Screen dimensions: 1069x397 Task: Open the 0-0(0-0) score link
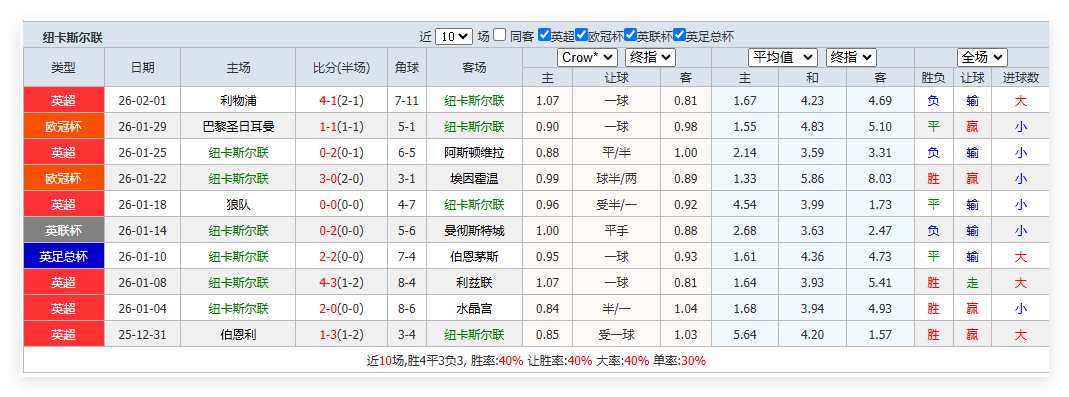click(x=341, y=205)
